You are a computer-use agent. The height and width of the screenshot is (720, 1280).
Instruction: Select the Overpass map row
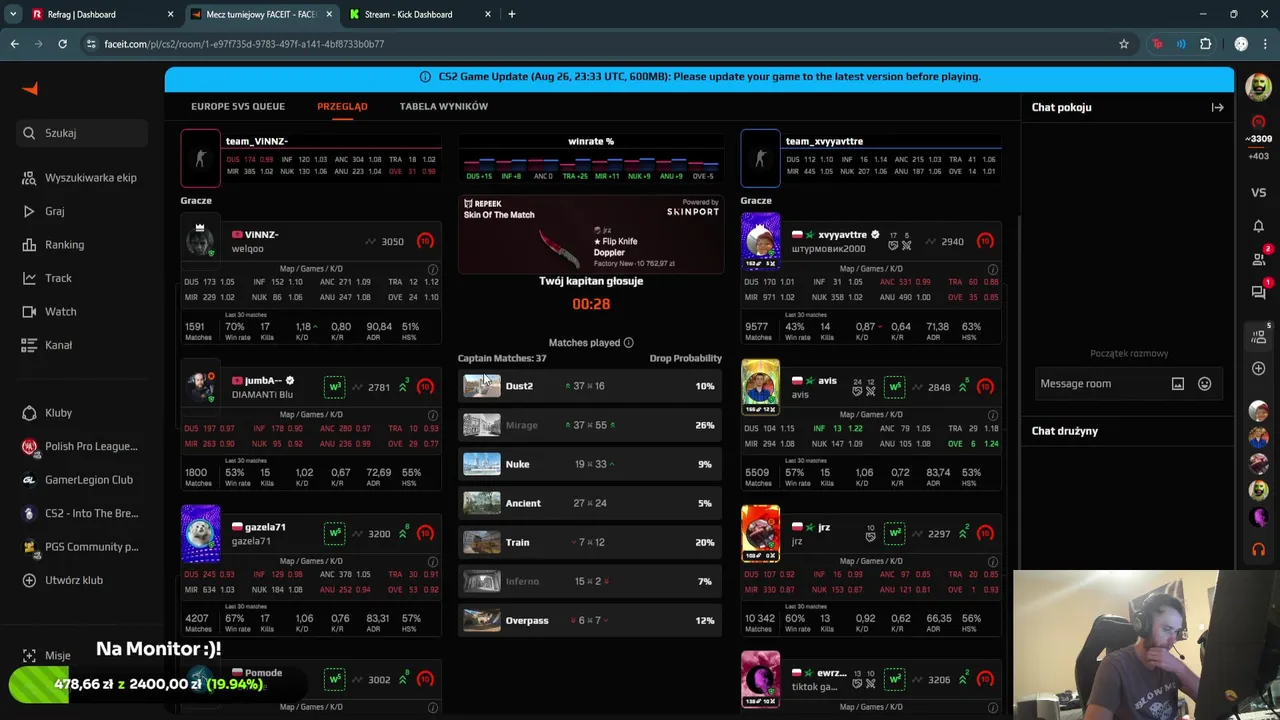[x=590, y=620]
